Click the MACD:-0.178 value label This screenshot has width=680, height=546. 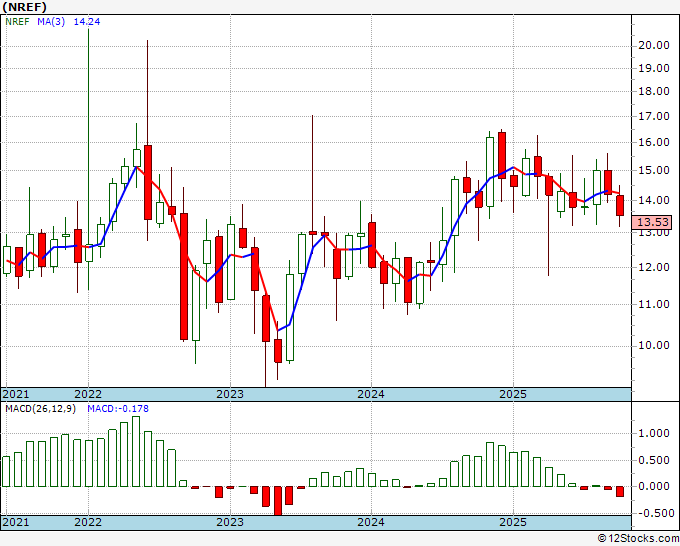(118, 409)
